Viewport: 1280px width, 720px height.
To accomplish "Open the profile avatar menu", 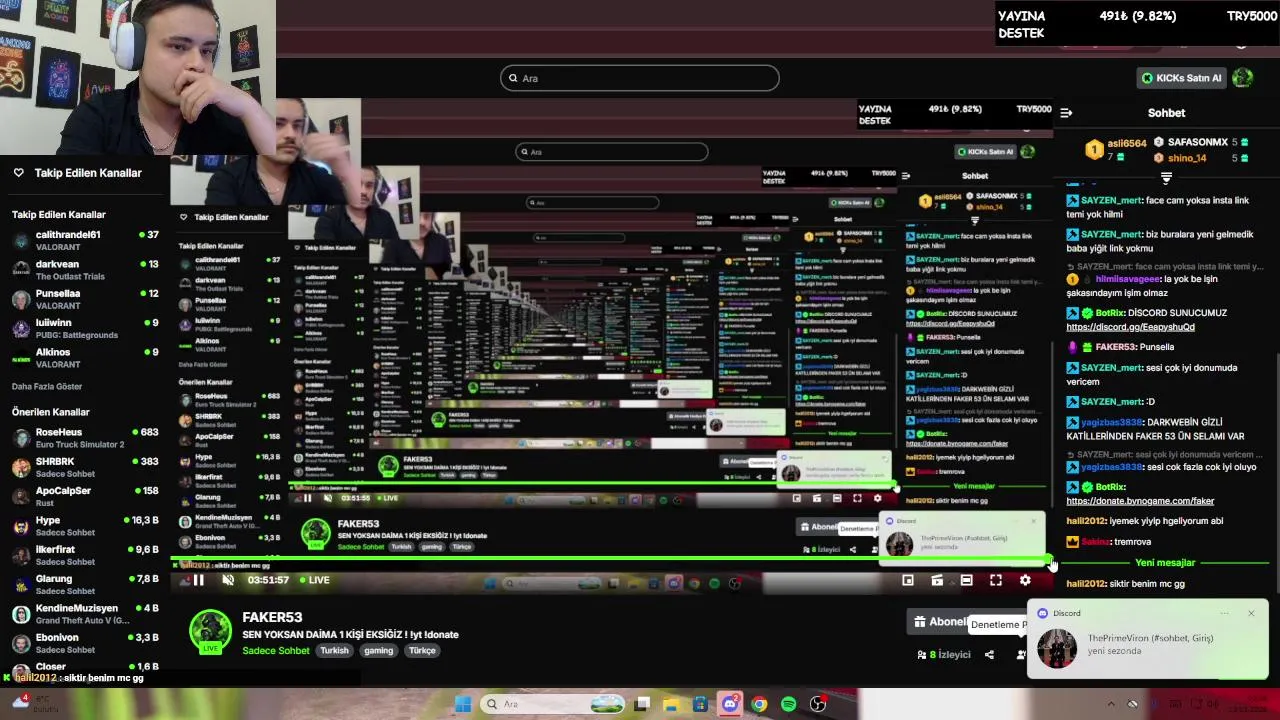I will pos(1243,77).
